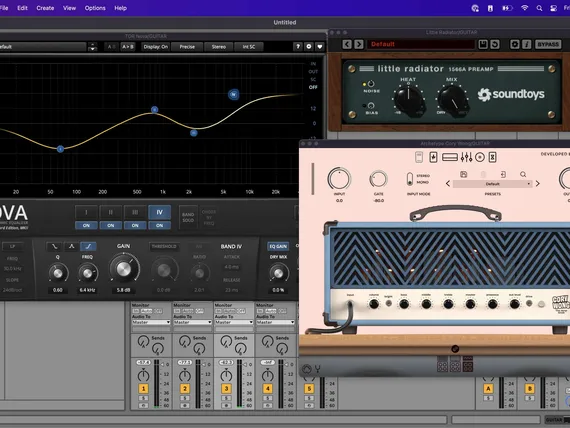The image size is (570, 428).
Task: Open channel 1 Audio To Master dropdown
Action: (151, 322)
